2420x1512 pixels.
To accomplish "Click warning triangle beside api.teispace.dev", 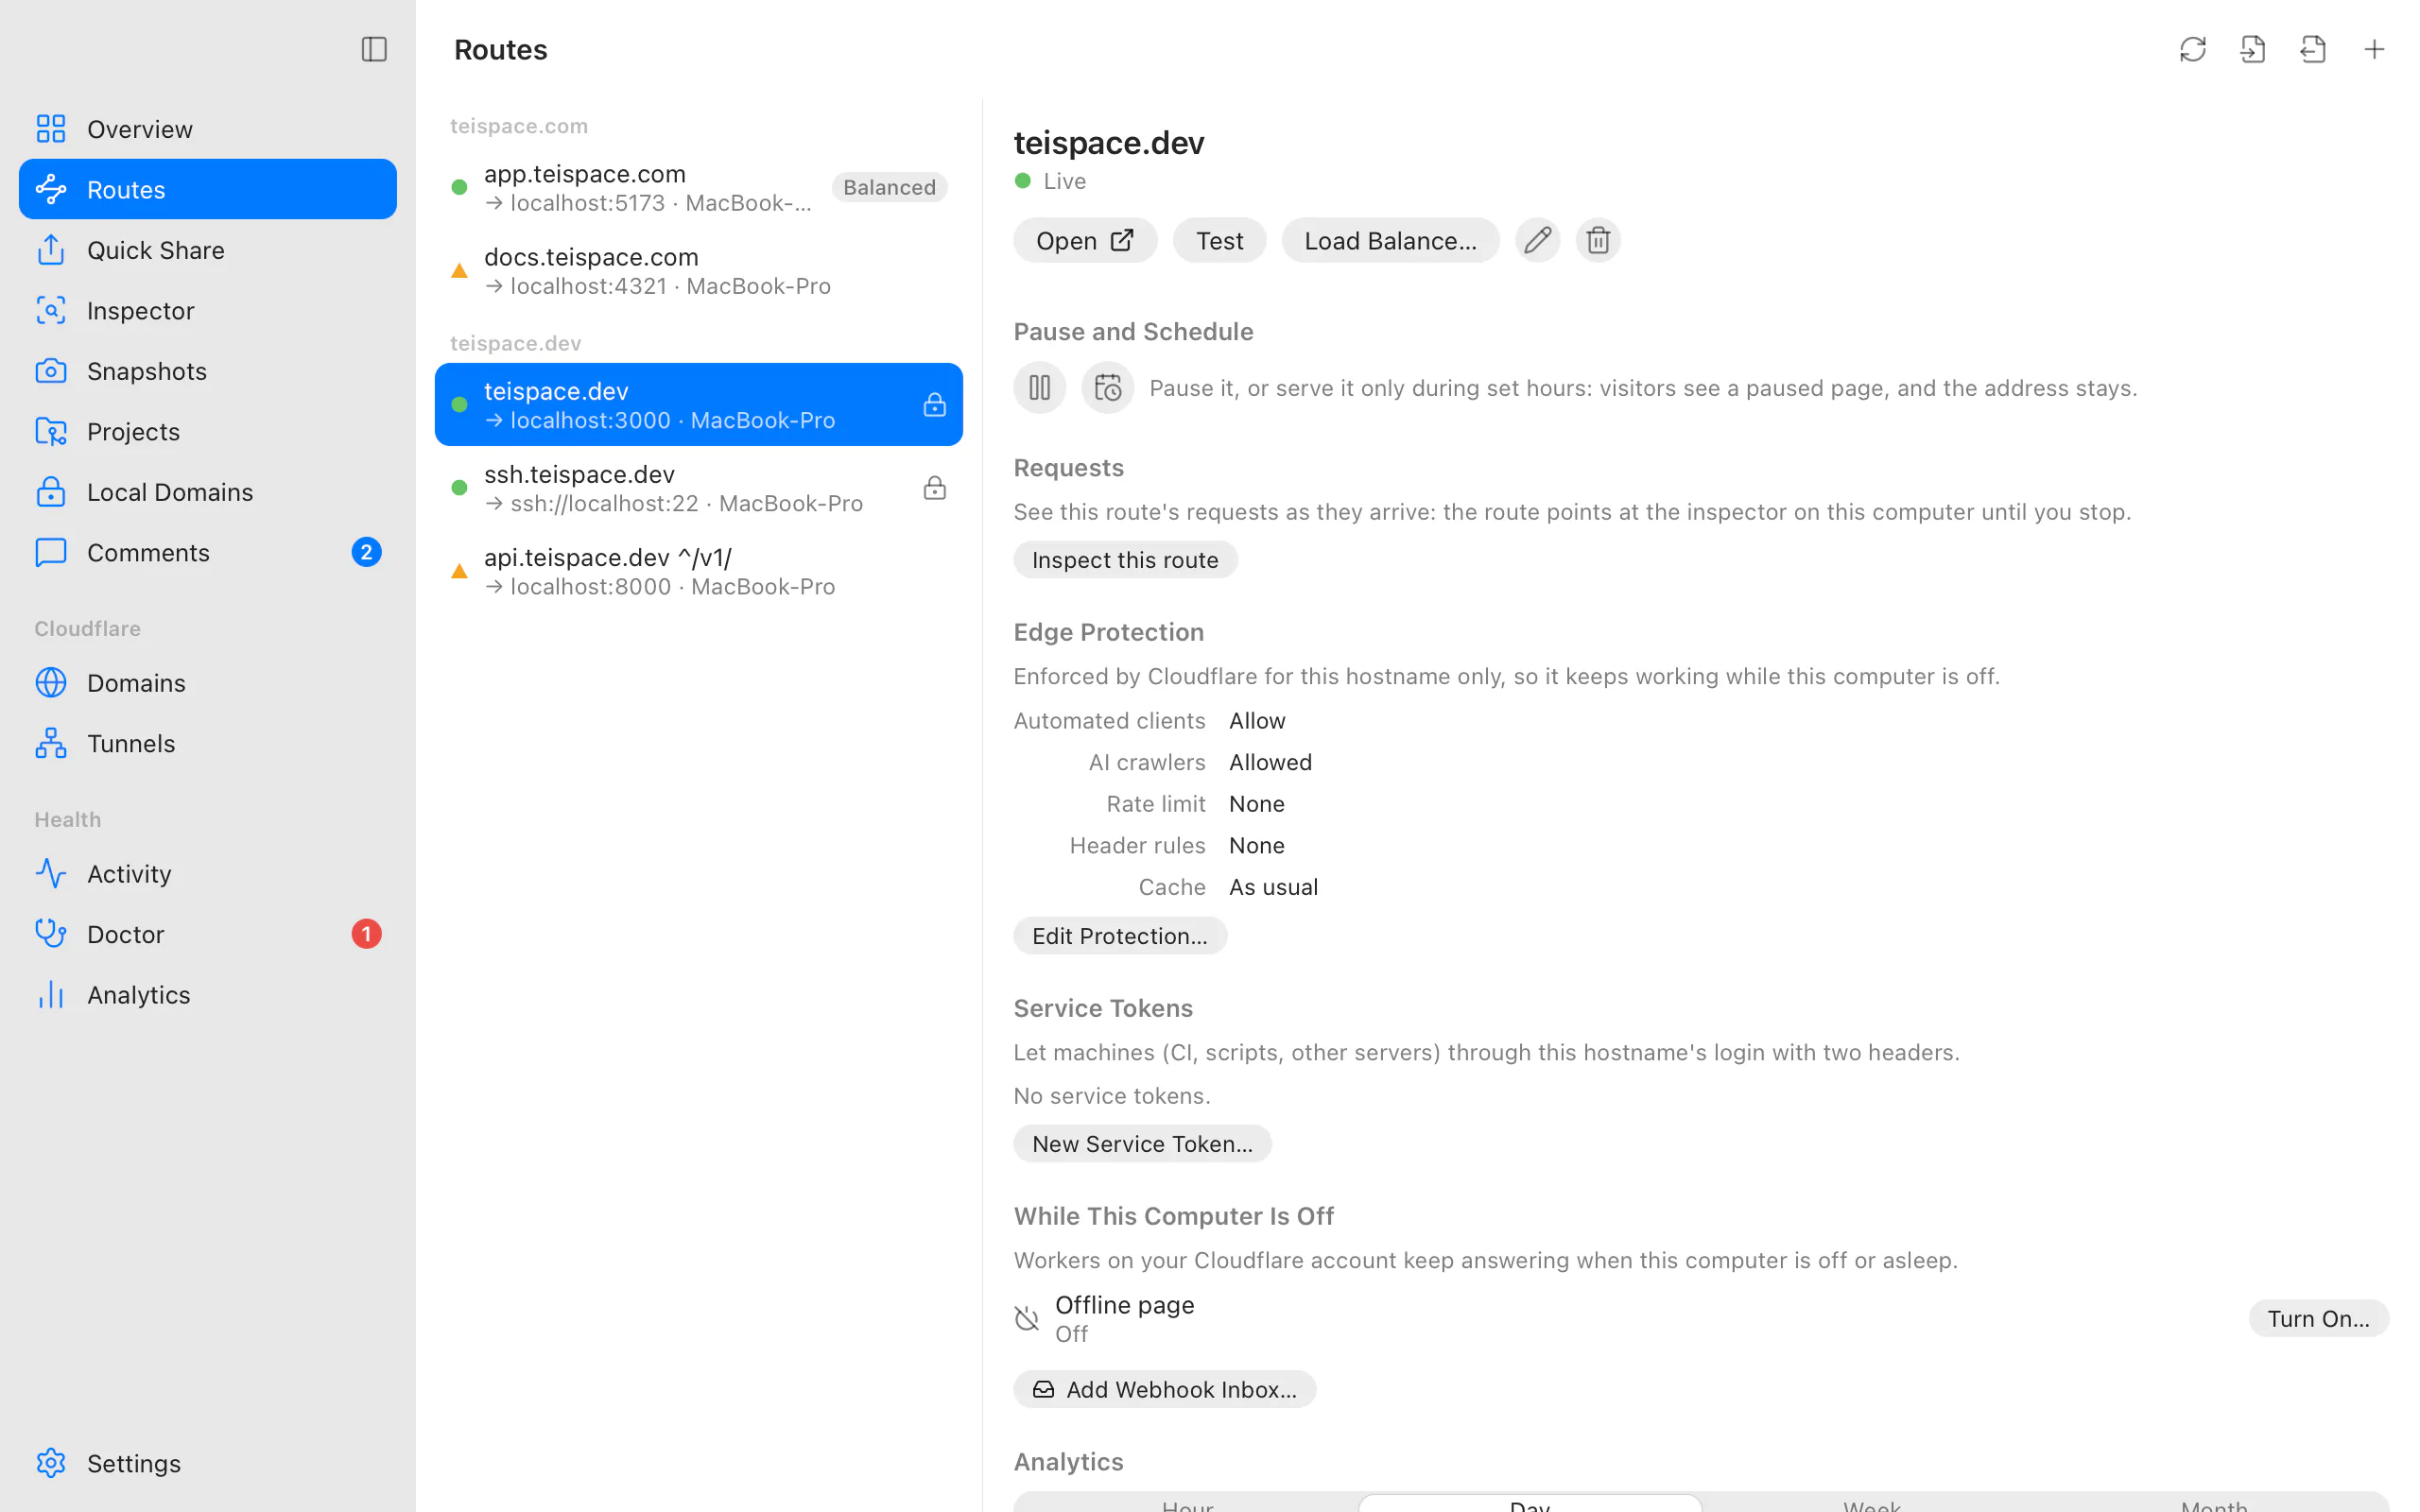I will (x=459, y=571).
